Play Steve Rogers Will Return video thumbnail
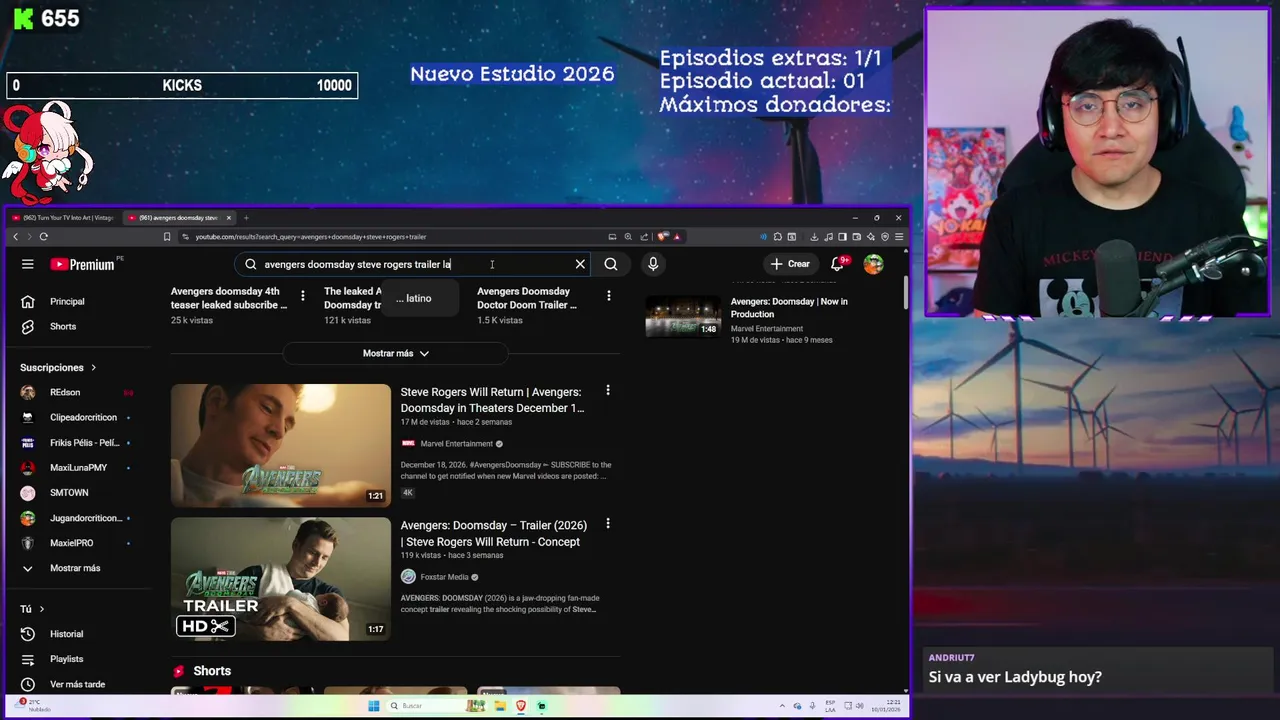 tap(281, 445)
